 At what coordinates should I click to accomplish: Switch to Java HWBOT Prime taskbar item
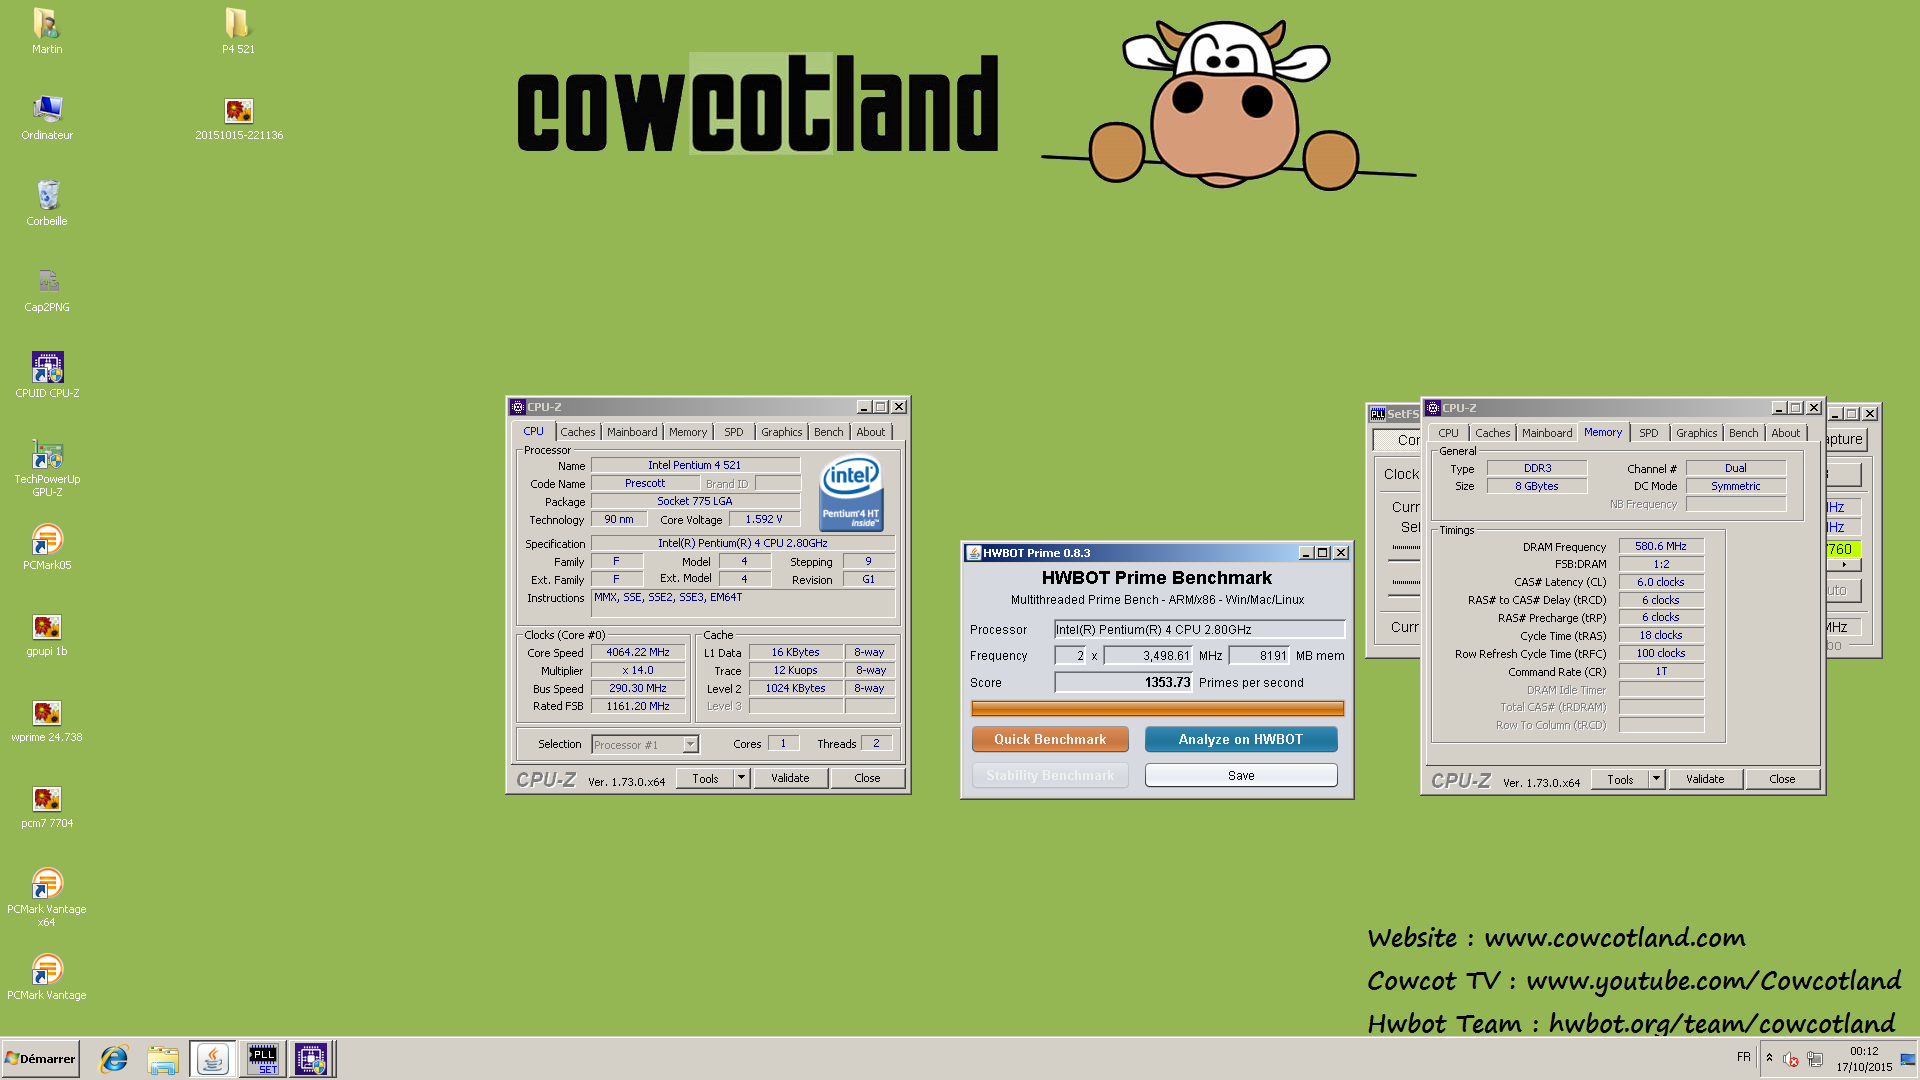212,1059
